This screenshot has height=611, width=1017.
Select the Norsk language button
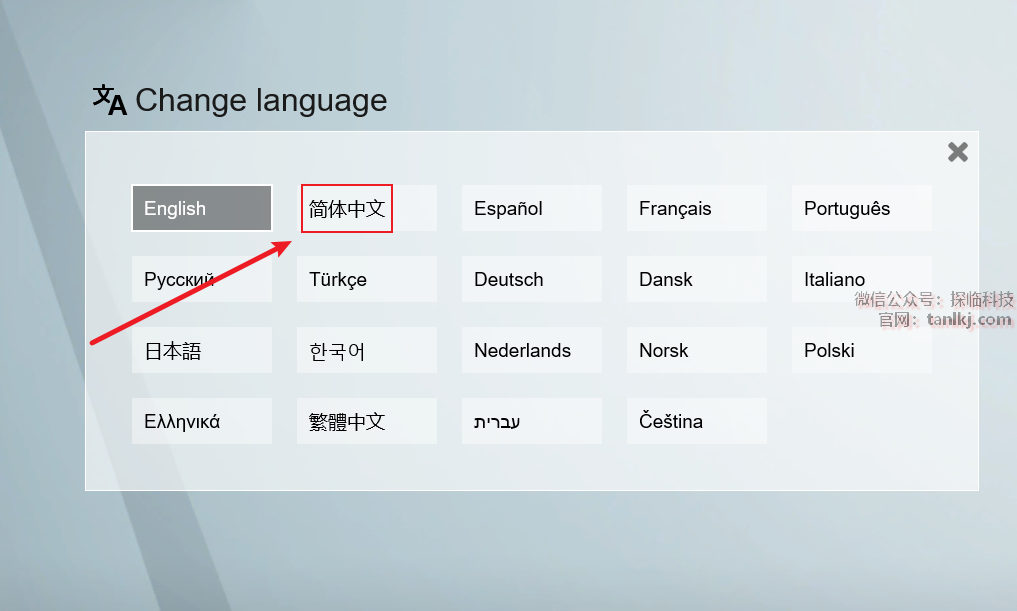tap(696, 350)
